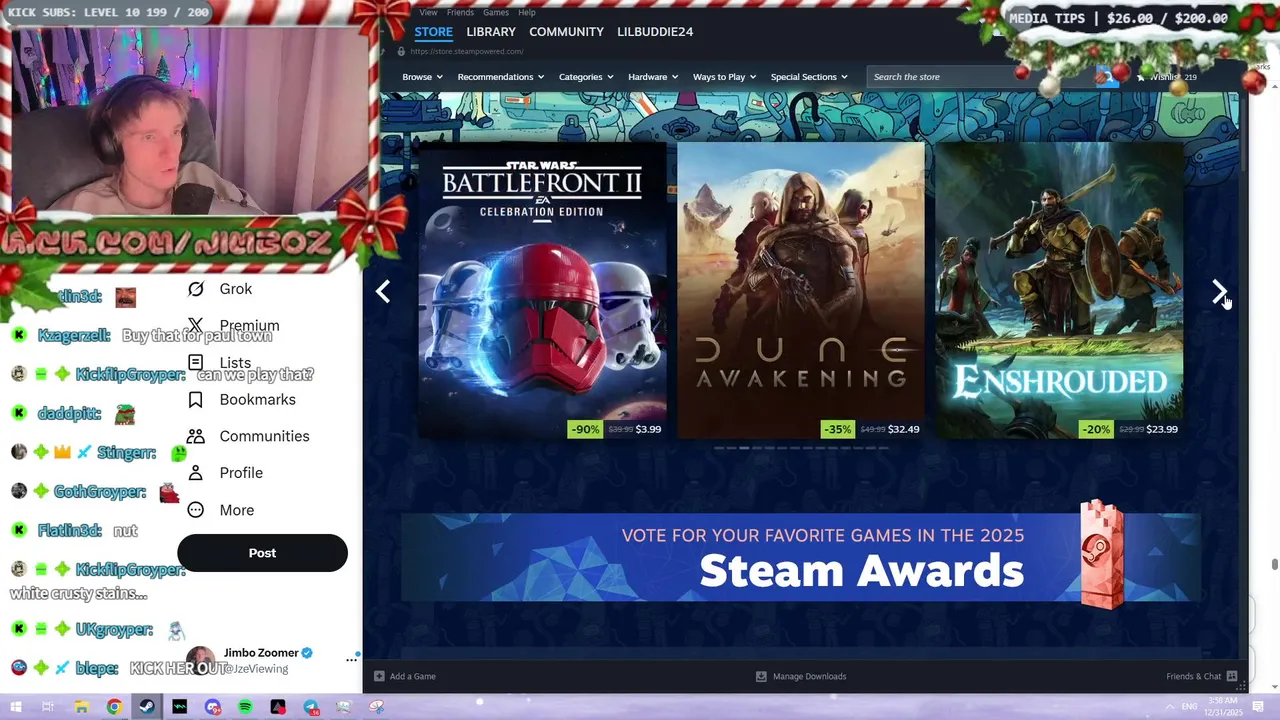Click the Lists icon in X sidebar
This screenshot has width=1280, height=720.
[x=196, y=362]
